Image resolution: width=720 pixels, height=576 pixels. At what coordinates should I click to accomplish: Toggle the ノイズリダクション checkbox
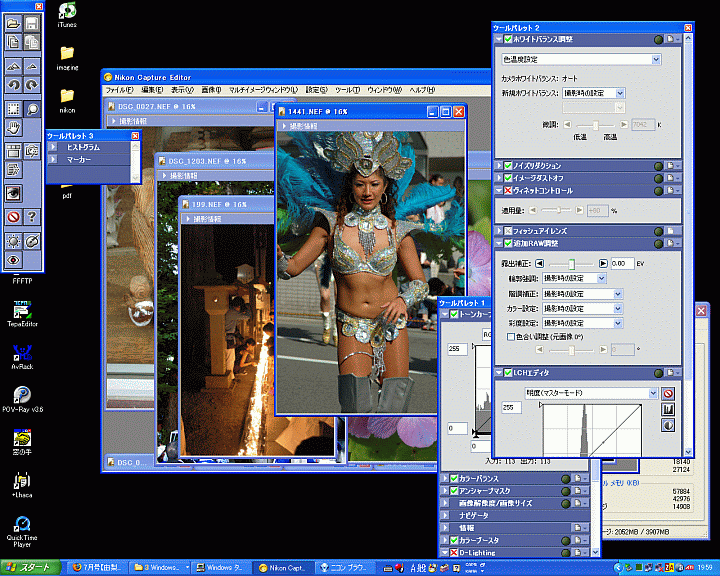(508, 165)
